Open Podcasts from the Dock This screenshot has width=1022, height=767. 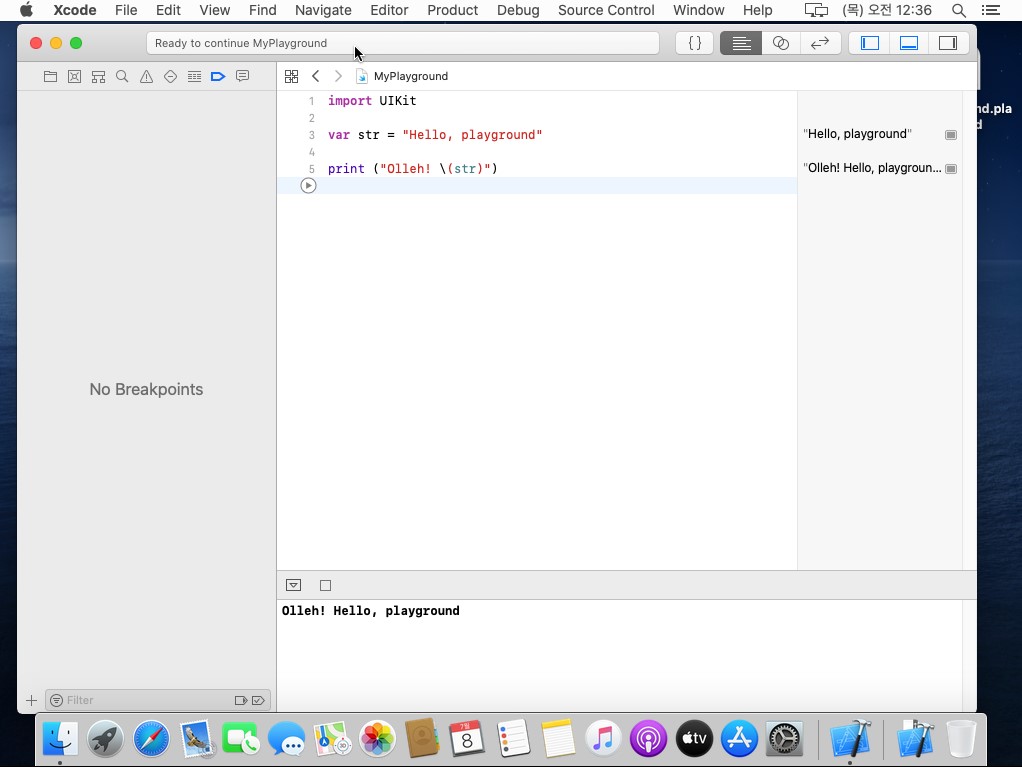(x=648, y=738)
